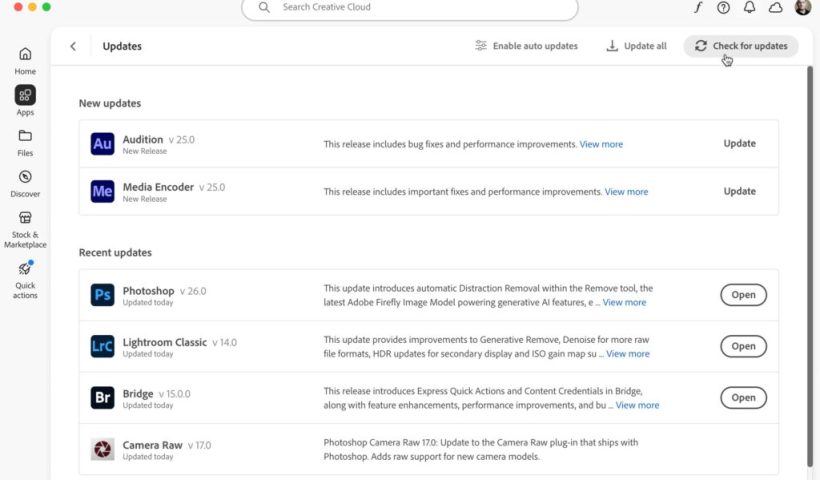Open cloud sync status icon
820x480 pixels.
coord(775,8)
